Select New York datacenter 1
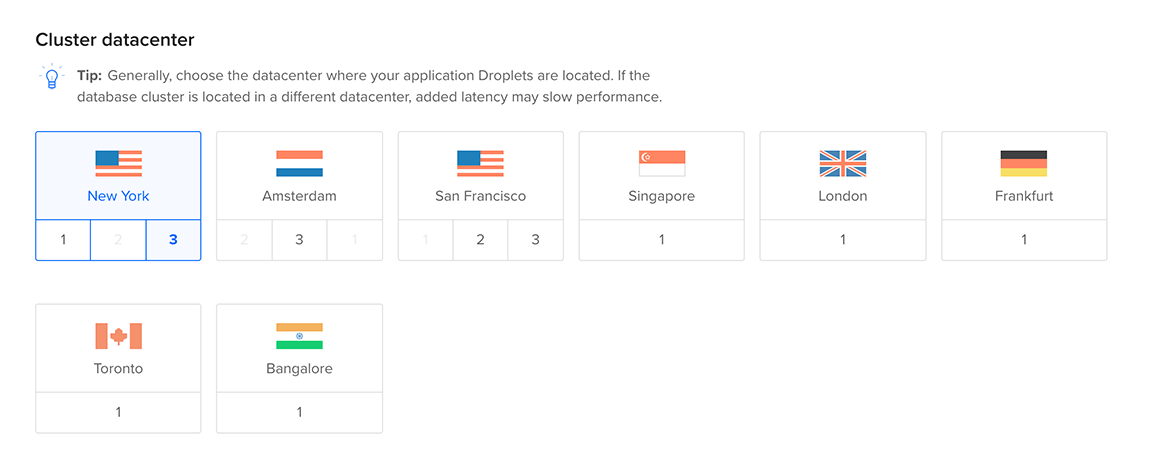 pos(63,240)
